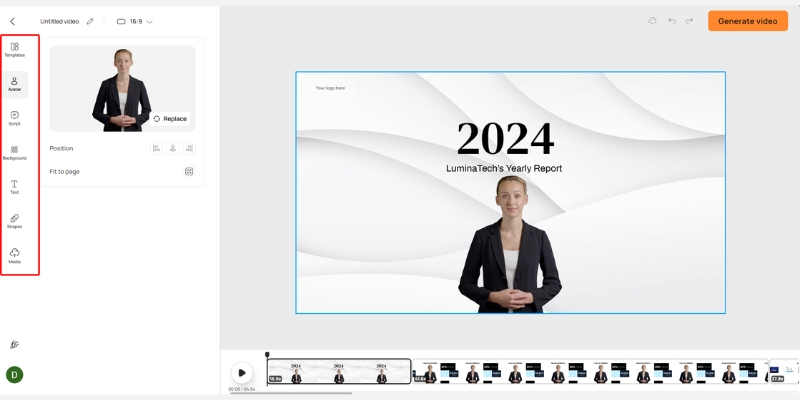Click the 00:00 / 04:54 time display

(242, 389)
